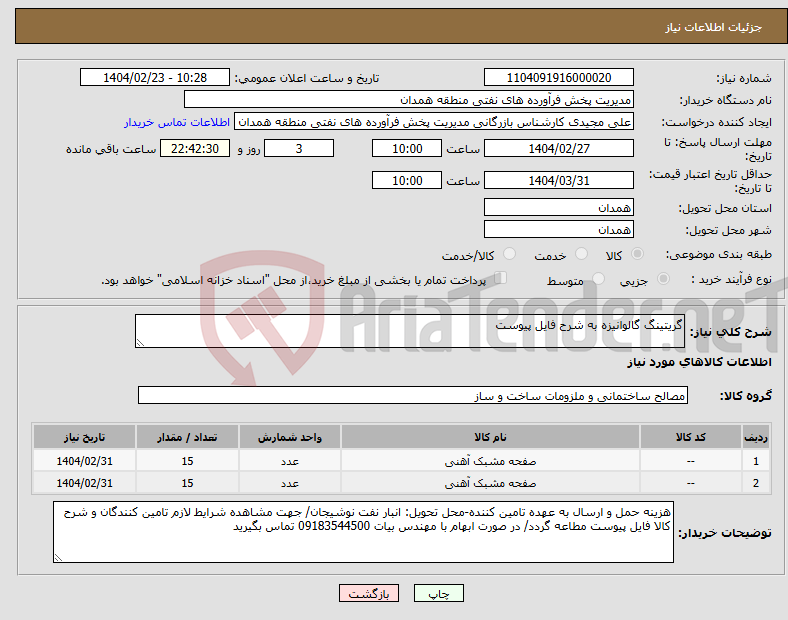Click the توضیحات خریدار text area
Viewport: 788px width, 620px height.
363,532
